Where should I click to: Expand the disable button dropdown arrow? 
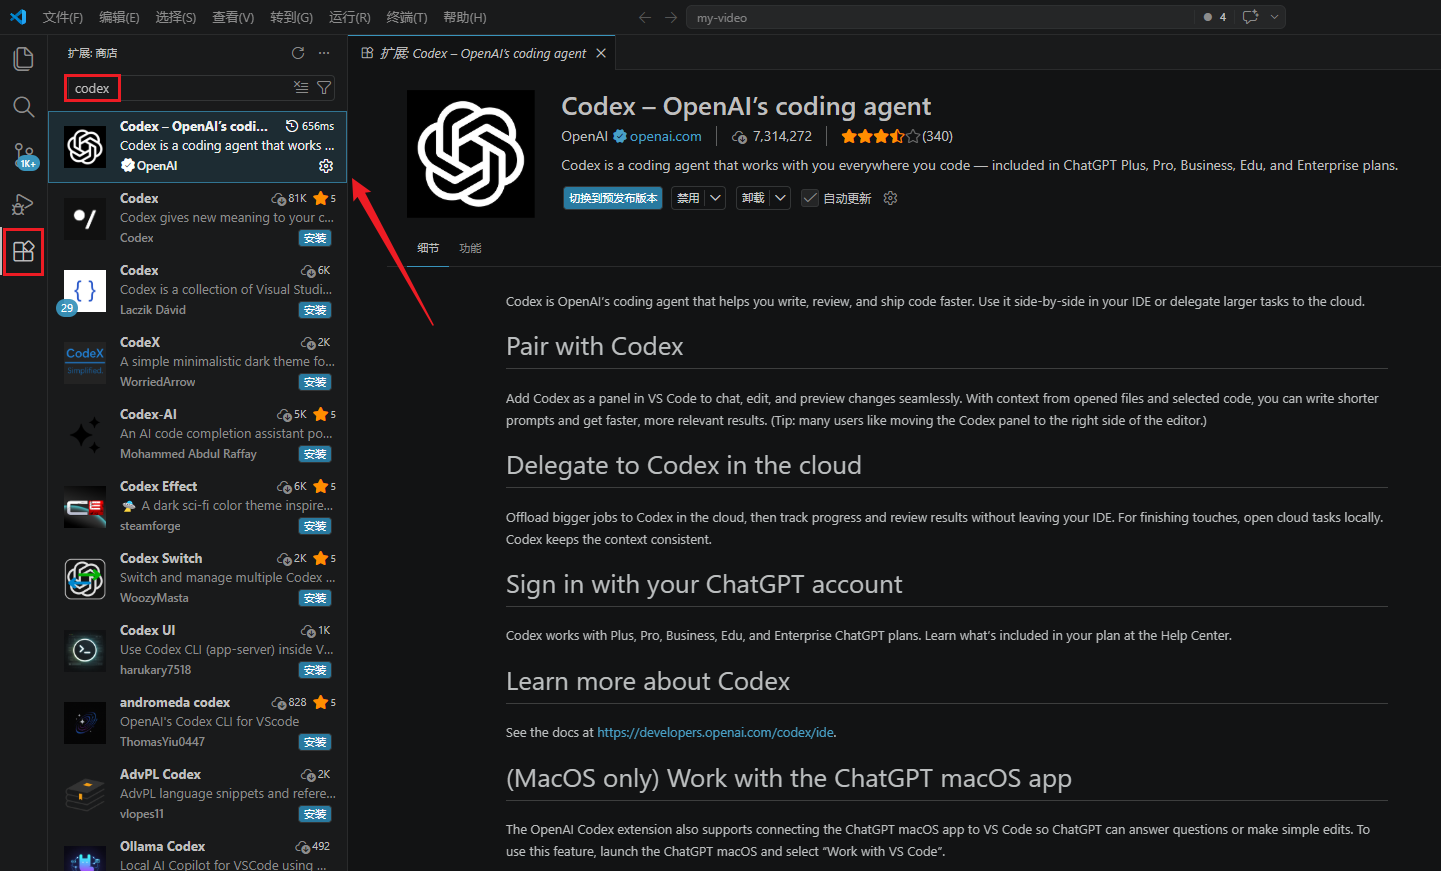[716, 198]
